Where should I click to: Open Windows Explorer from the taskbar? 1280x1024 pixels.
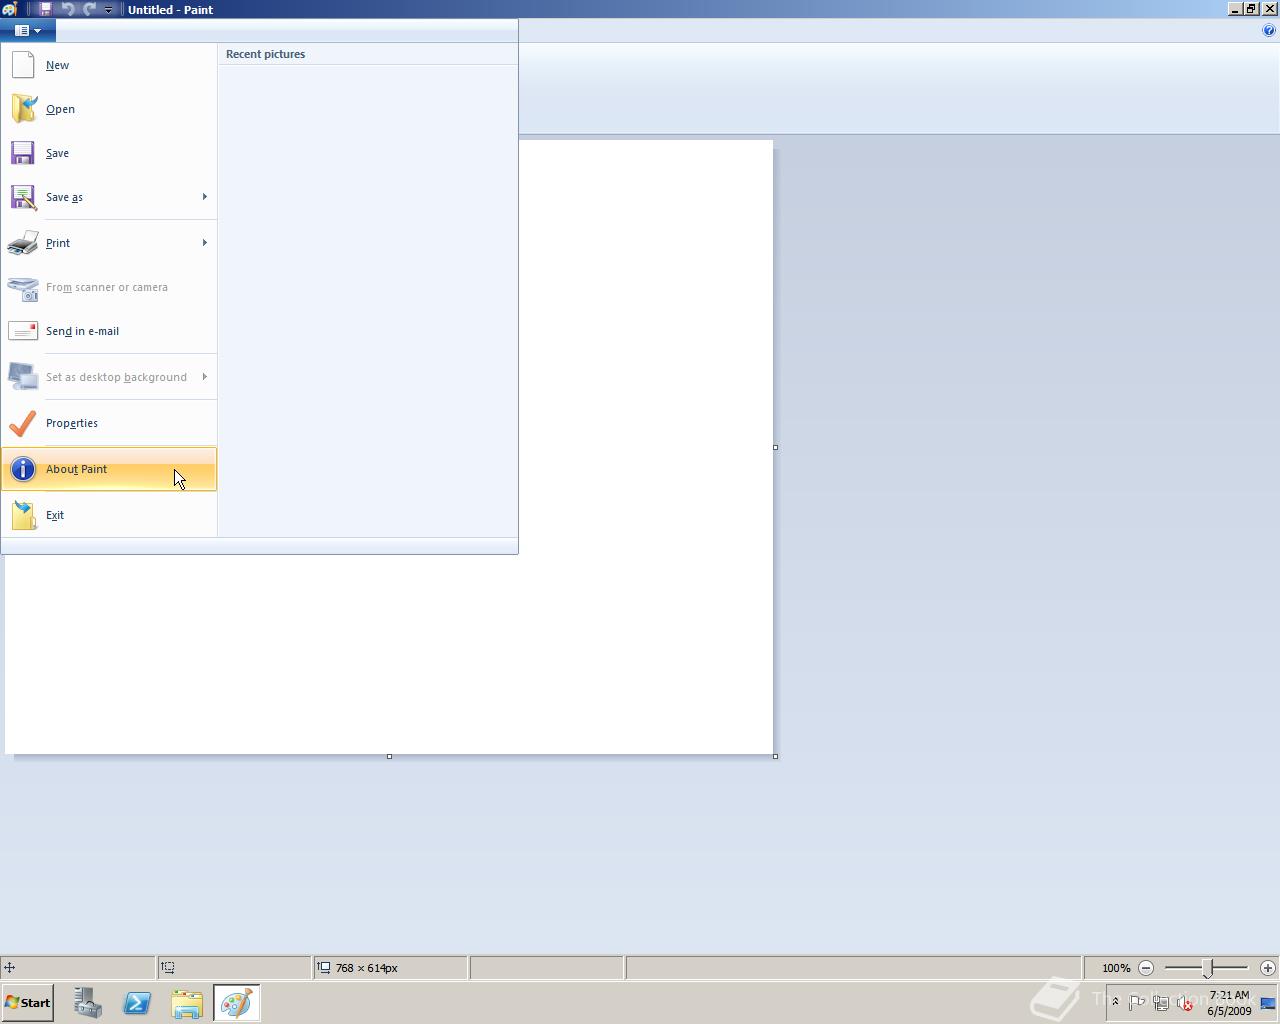pyautogui.click(x=187, y=1003)
